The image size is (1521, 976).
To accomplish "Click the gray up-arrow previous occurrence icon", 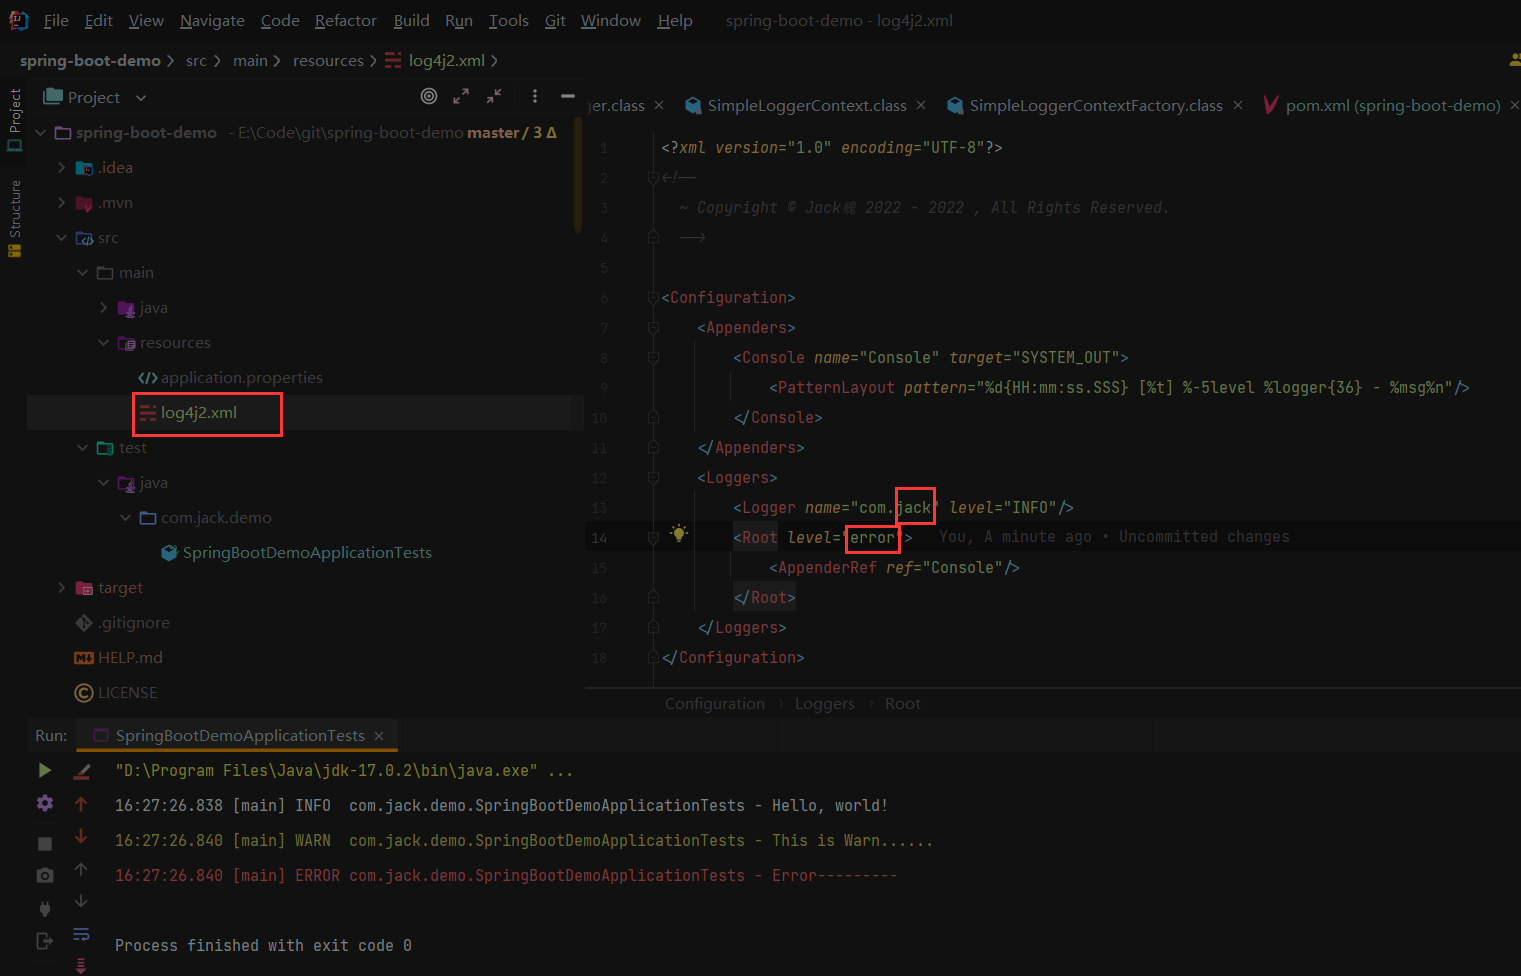I will pos(81,870).
